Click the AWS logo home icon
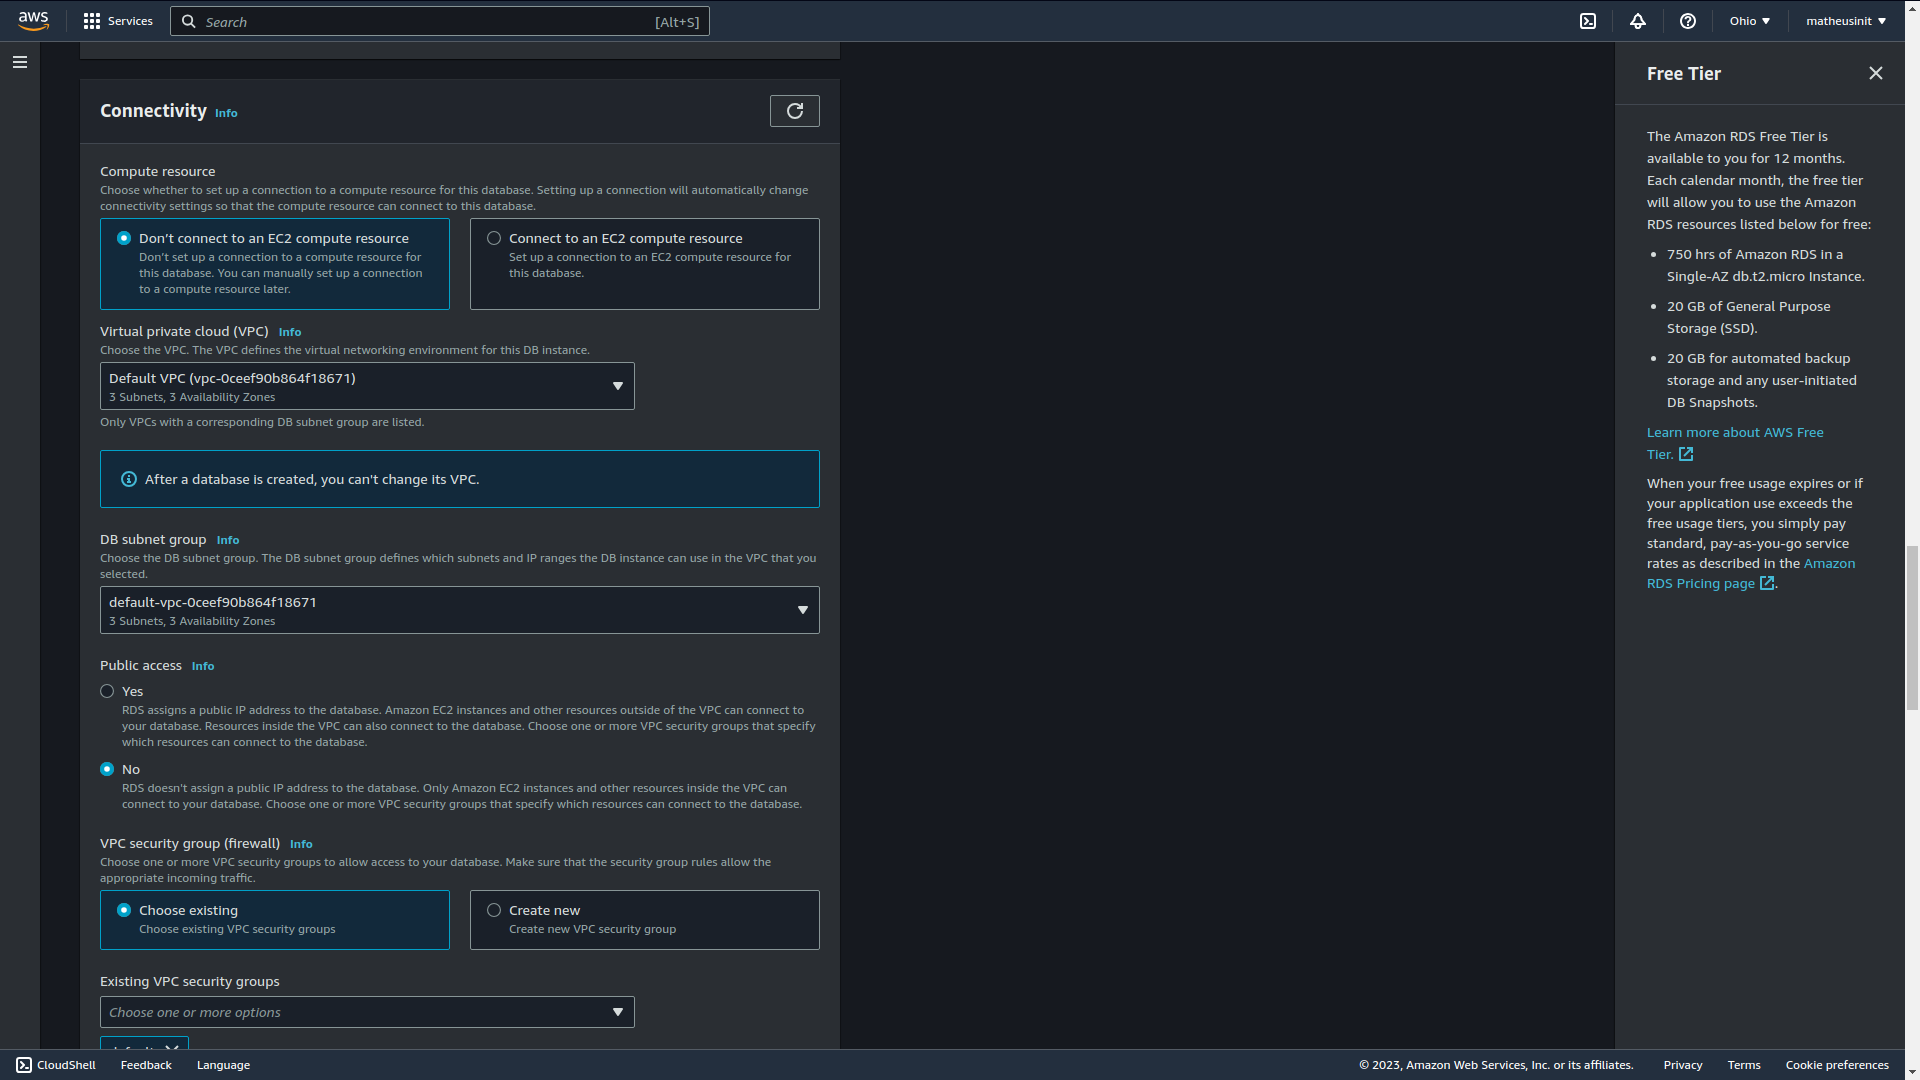The width and height of the screenshot is (1920, 1080). click(x=32, y=20)
